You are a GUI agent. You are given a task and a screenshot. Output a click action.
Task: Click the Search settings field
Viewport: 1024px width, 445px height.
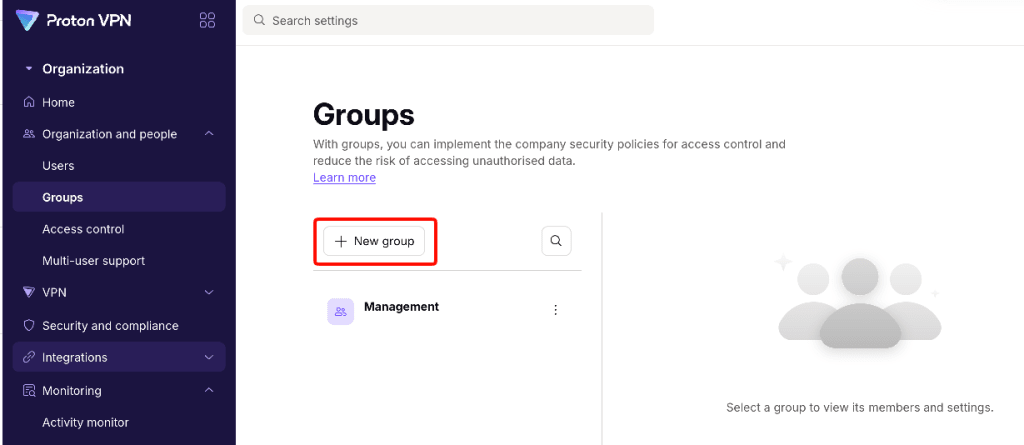[x=448, y=20]
